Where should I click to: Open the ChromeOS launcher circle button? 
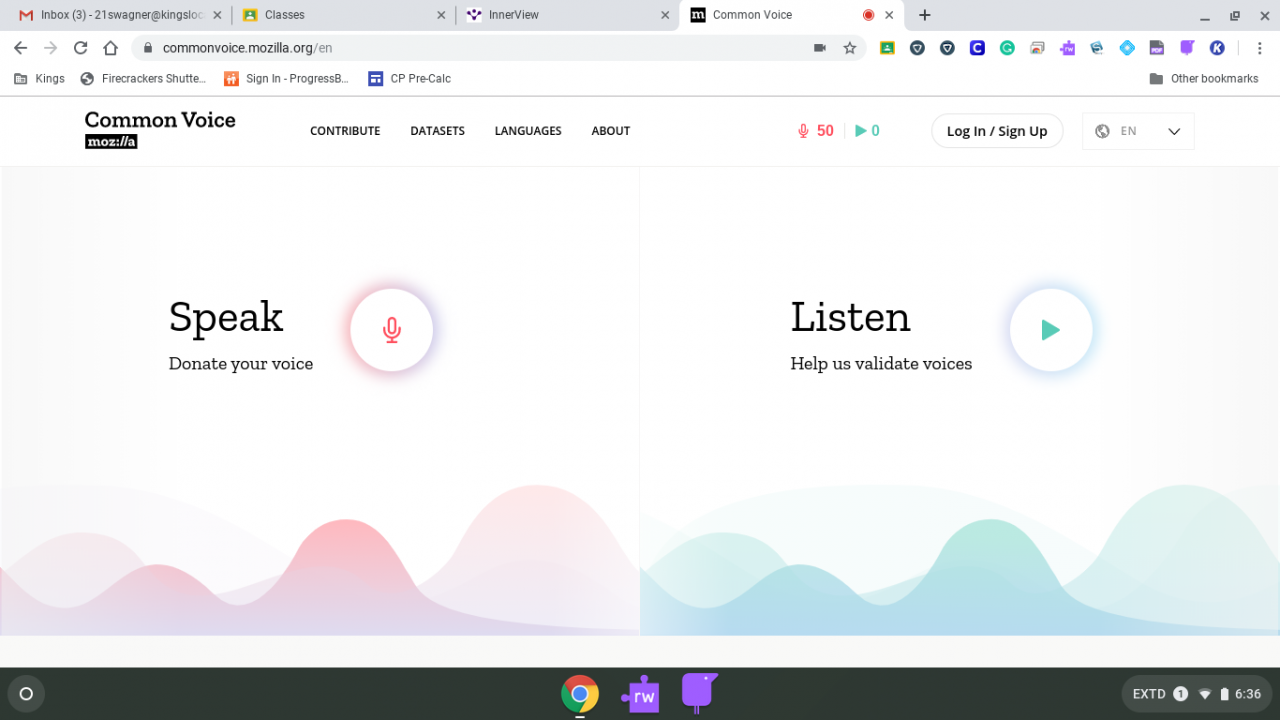[26, 694]
